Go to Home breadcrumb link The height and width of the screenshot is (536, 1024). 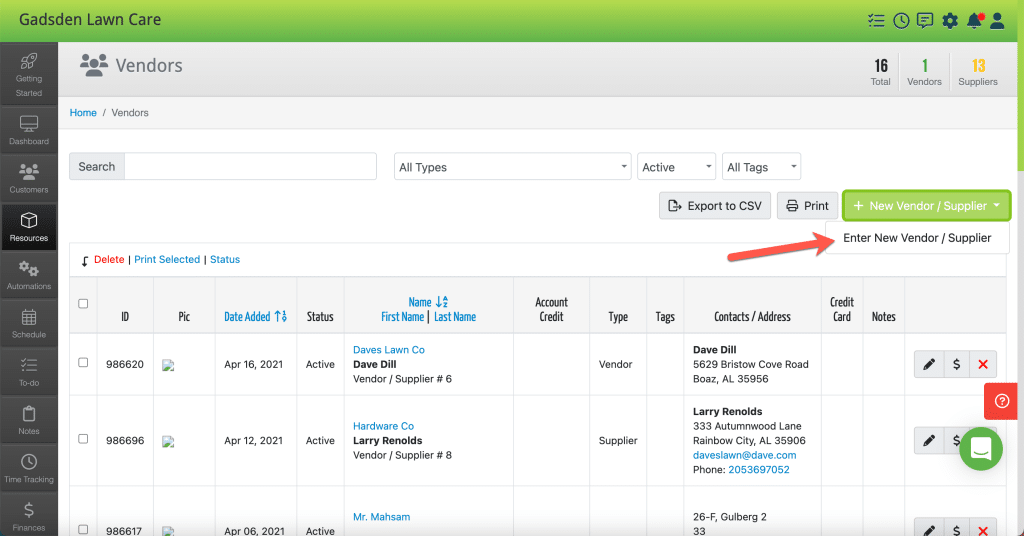pos(83,113)
